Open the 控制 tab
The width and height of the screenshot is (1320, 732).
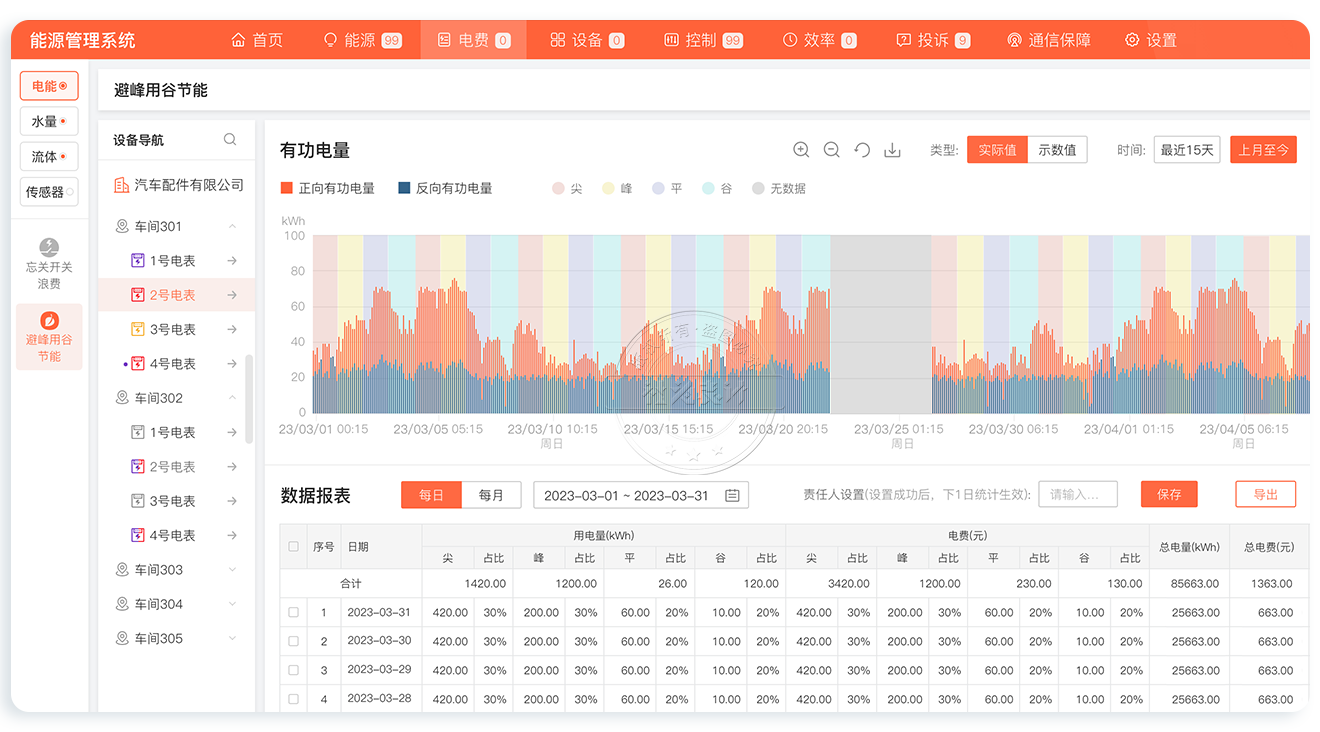click(703, 40)
